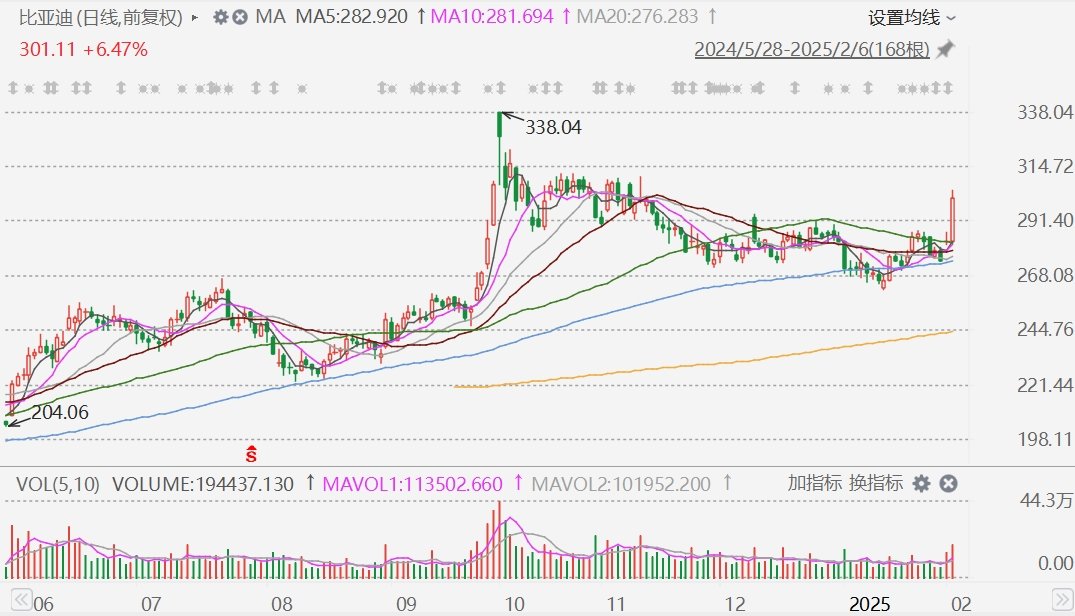The height and width of the screenshot is (616, 1075).
Task: Open the date range 2024/5/28-2025/2/6 link
Action: [812, 49]
